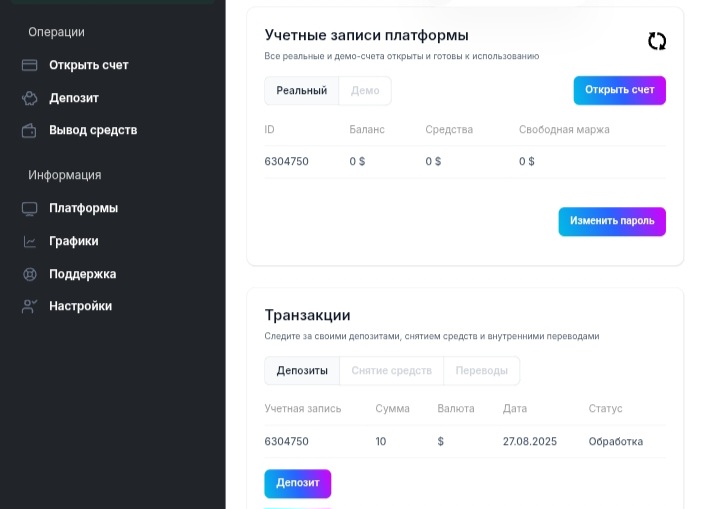Select the Депозиты transactions tab

point(302,371)
